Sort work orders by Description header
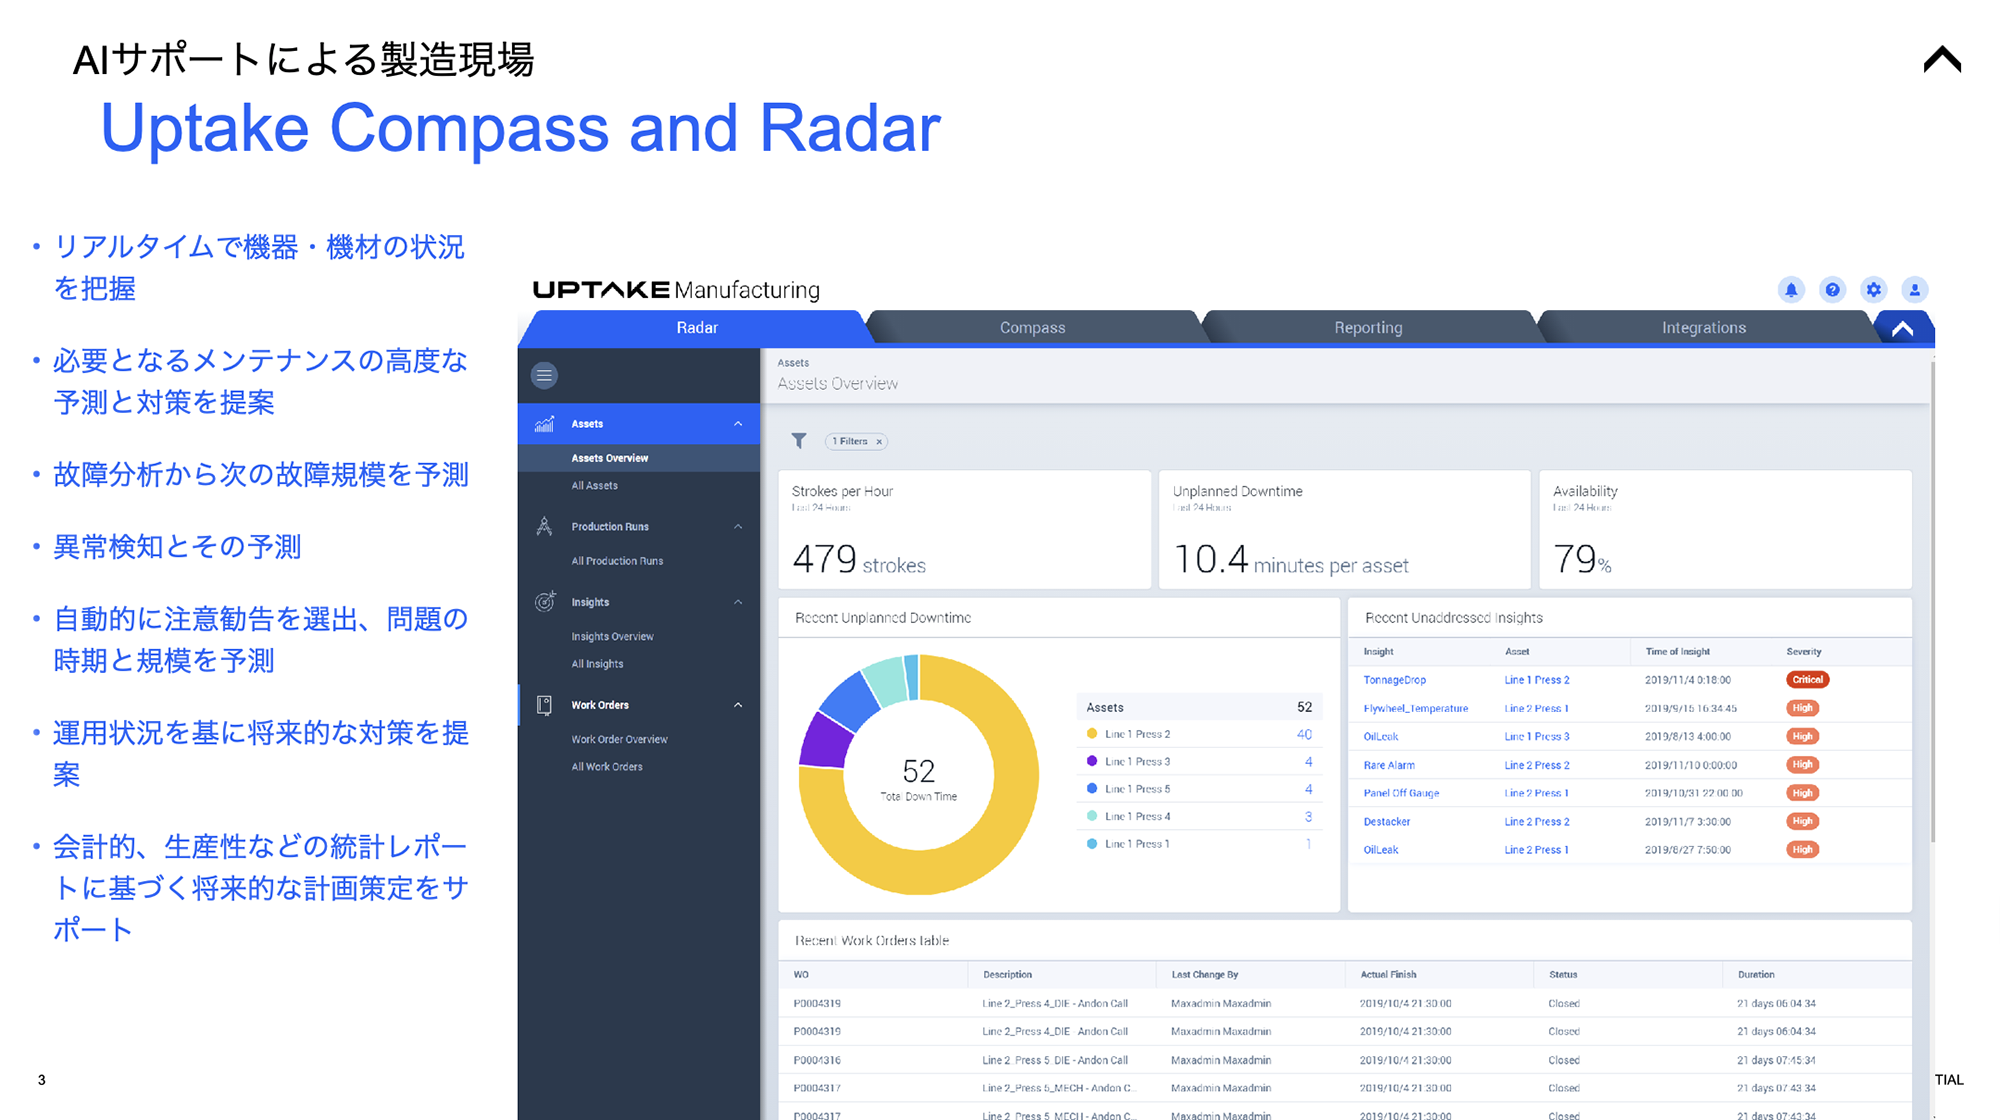The width and height of the screenshot is (2000, 1120). [1007, 975]
